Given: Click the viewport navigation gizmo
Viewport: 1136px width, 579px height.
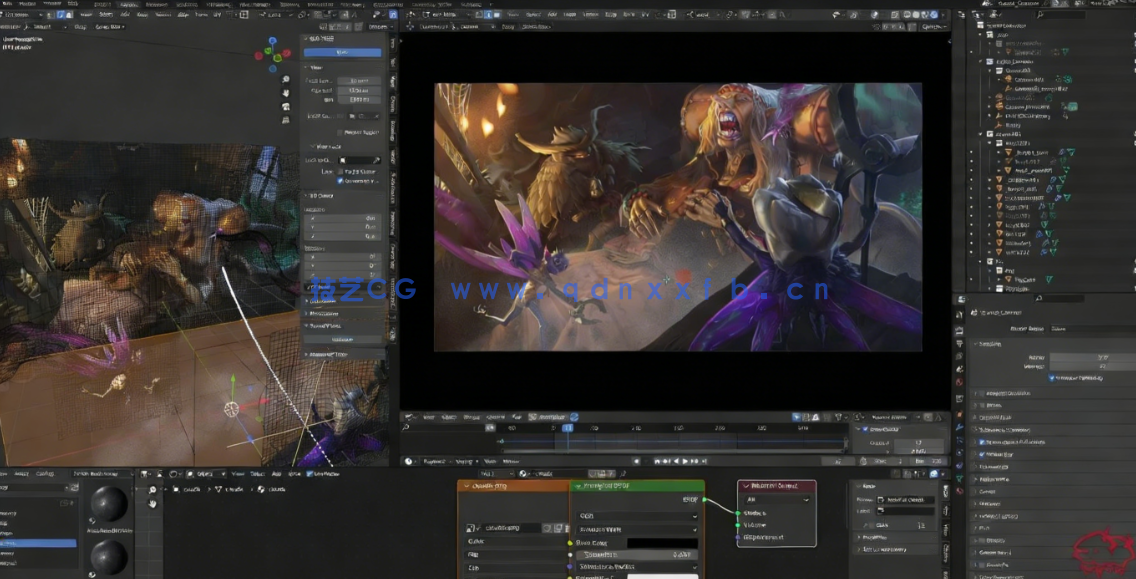Looking at the screenshot, I should coord(271,52).
